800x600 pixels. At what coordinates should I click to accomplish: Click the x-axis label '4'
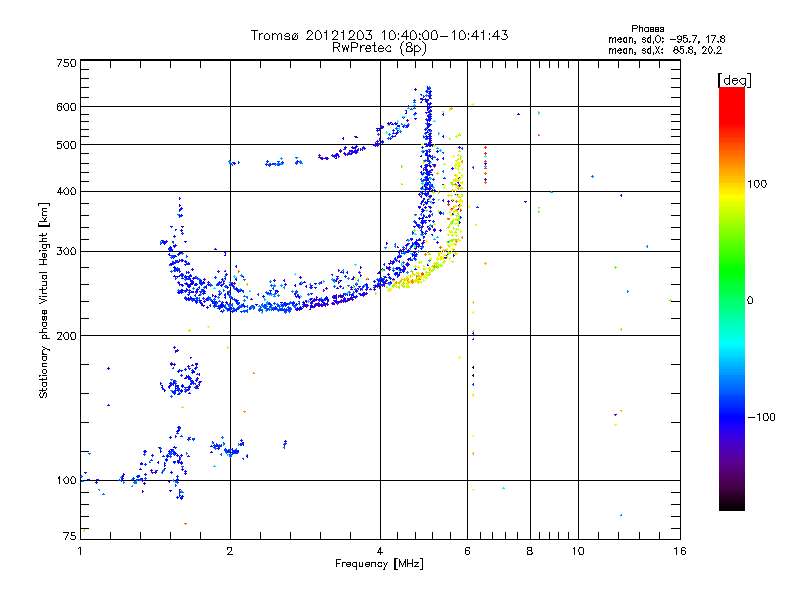tap(380, 551)
